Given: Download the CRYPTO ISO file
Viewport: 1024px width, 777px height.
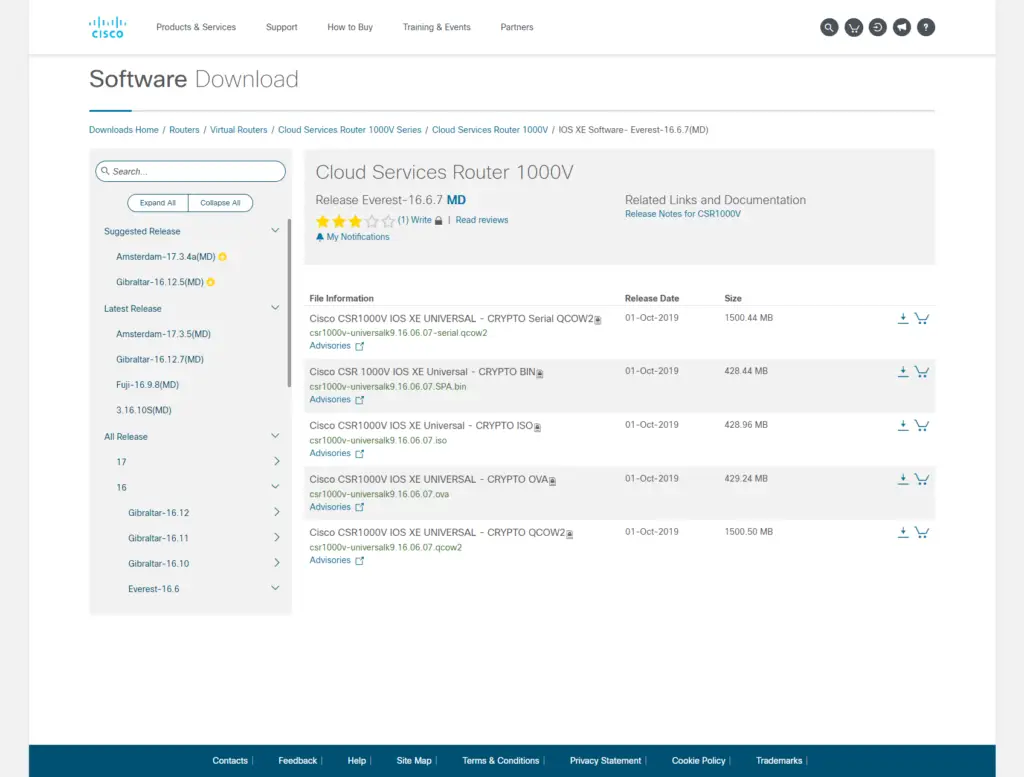Looking at the screenshot, I should pos(903,425).
